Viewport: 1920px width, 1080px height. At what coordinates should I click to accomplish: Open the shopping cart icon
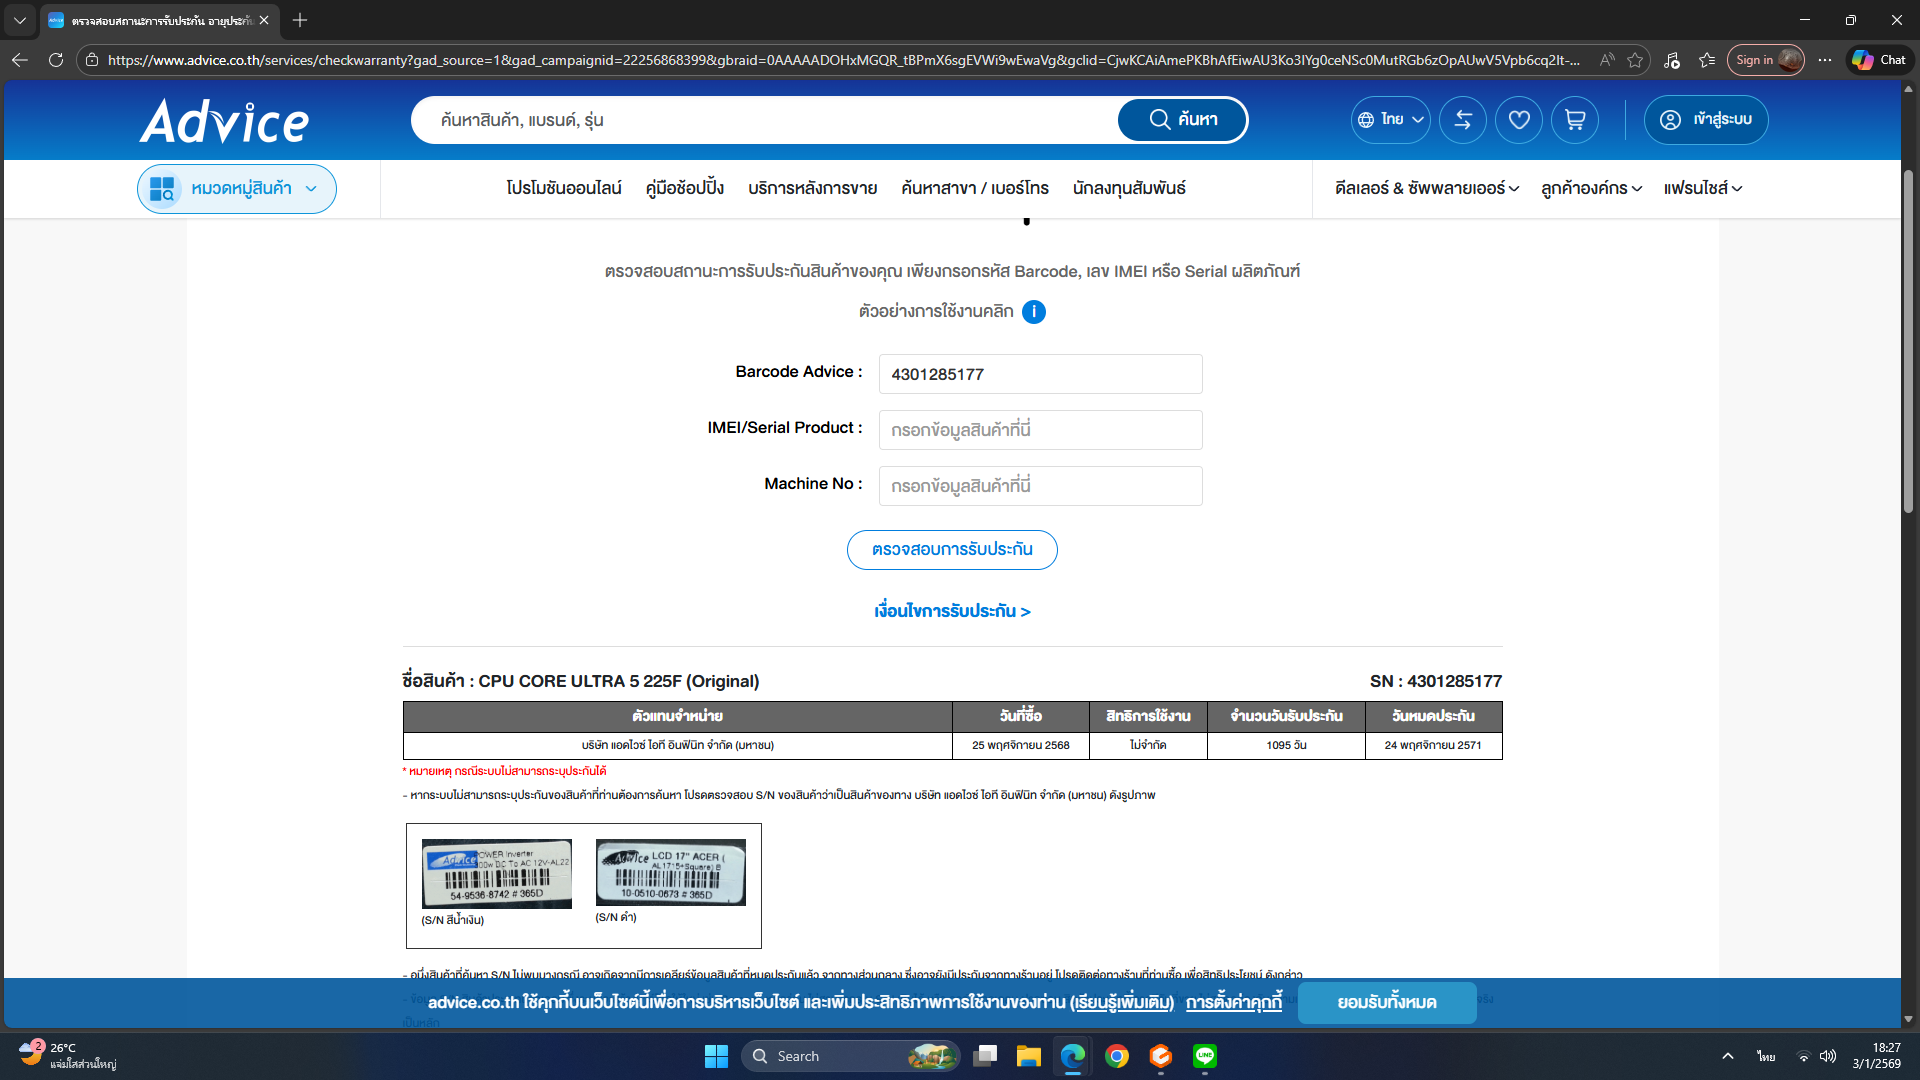coord(1574,120)
